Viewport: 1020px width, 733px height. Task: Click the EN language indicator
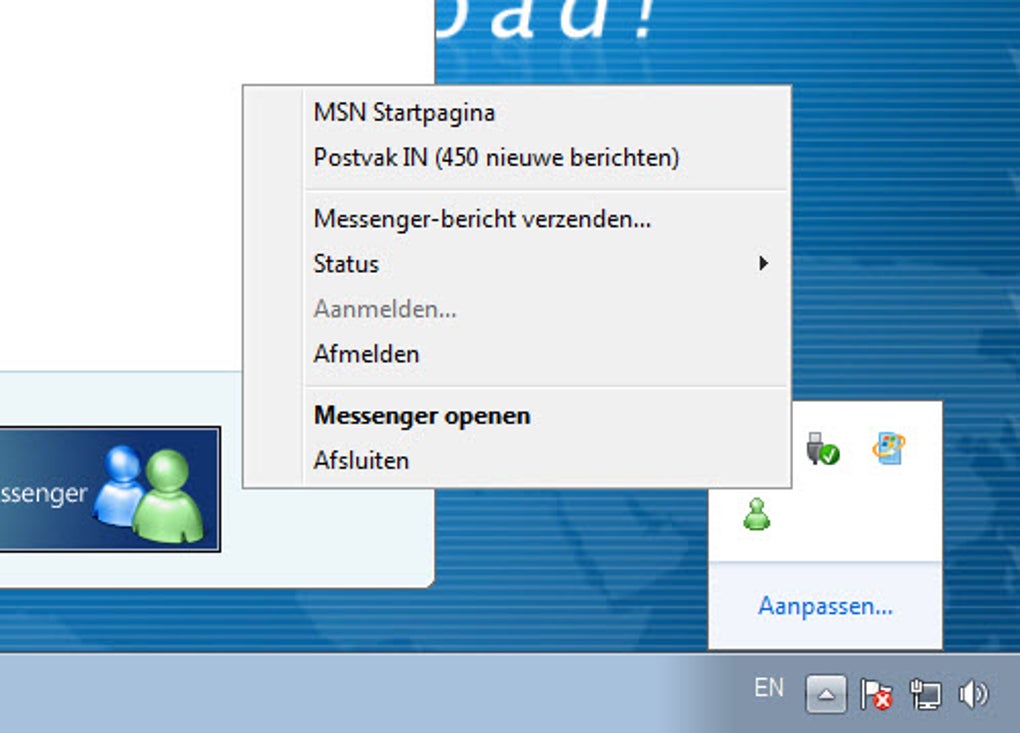pos(769,687)
